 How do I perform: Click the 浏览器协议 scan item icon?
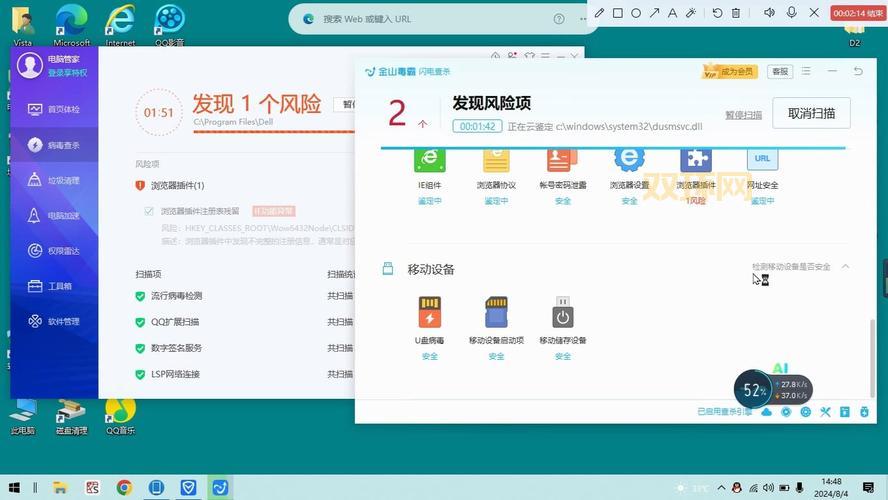click(x=496, y=160)
